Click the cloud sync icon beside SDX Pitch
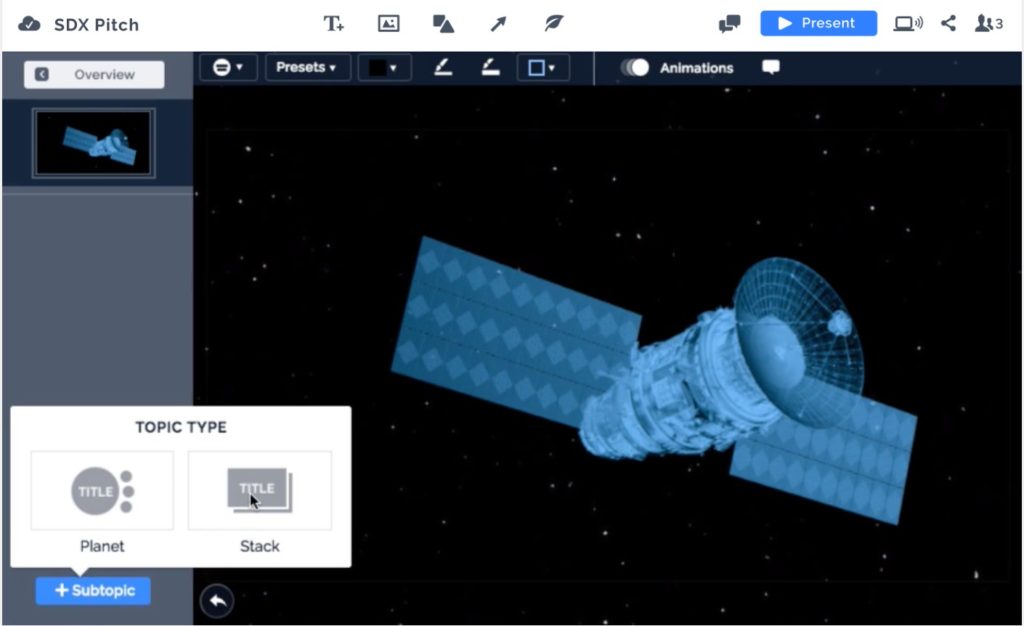The image size is (1024, 626). click(x=30, y=23)
